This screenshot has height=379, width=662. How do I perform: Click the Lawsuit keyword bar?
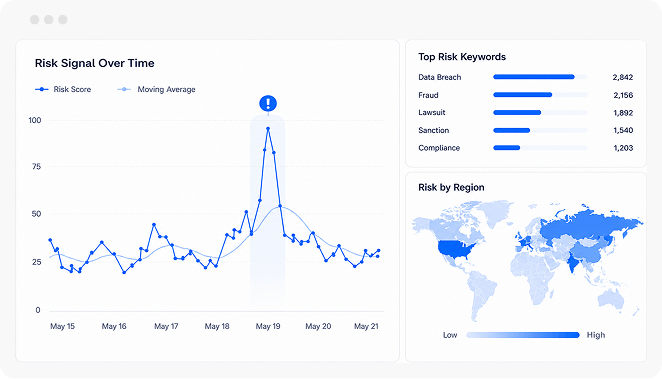[540, 112]
